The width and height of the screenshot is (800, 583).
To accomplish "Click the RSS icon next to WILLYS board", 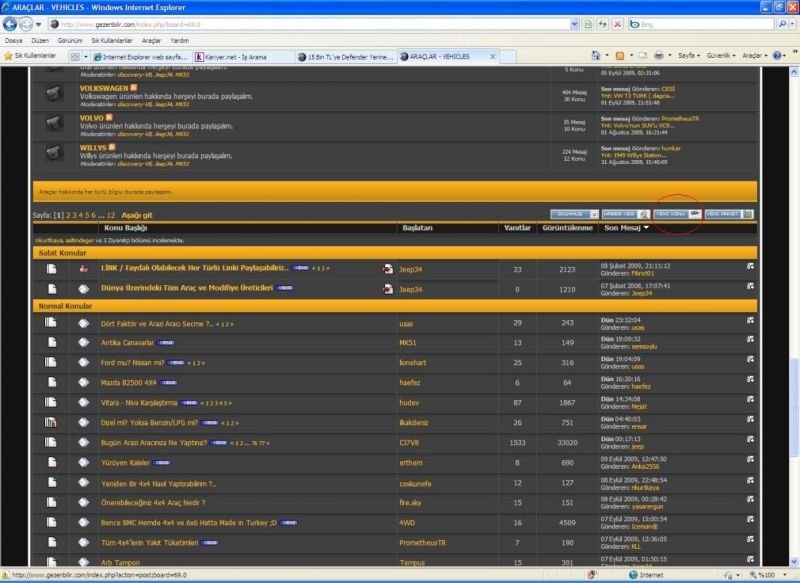I will [112, 147].
